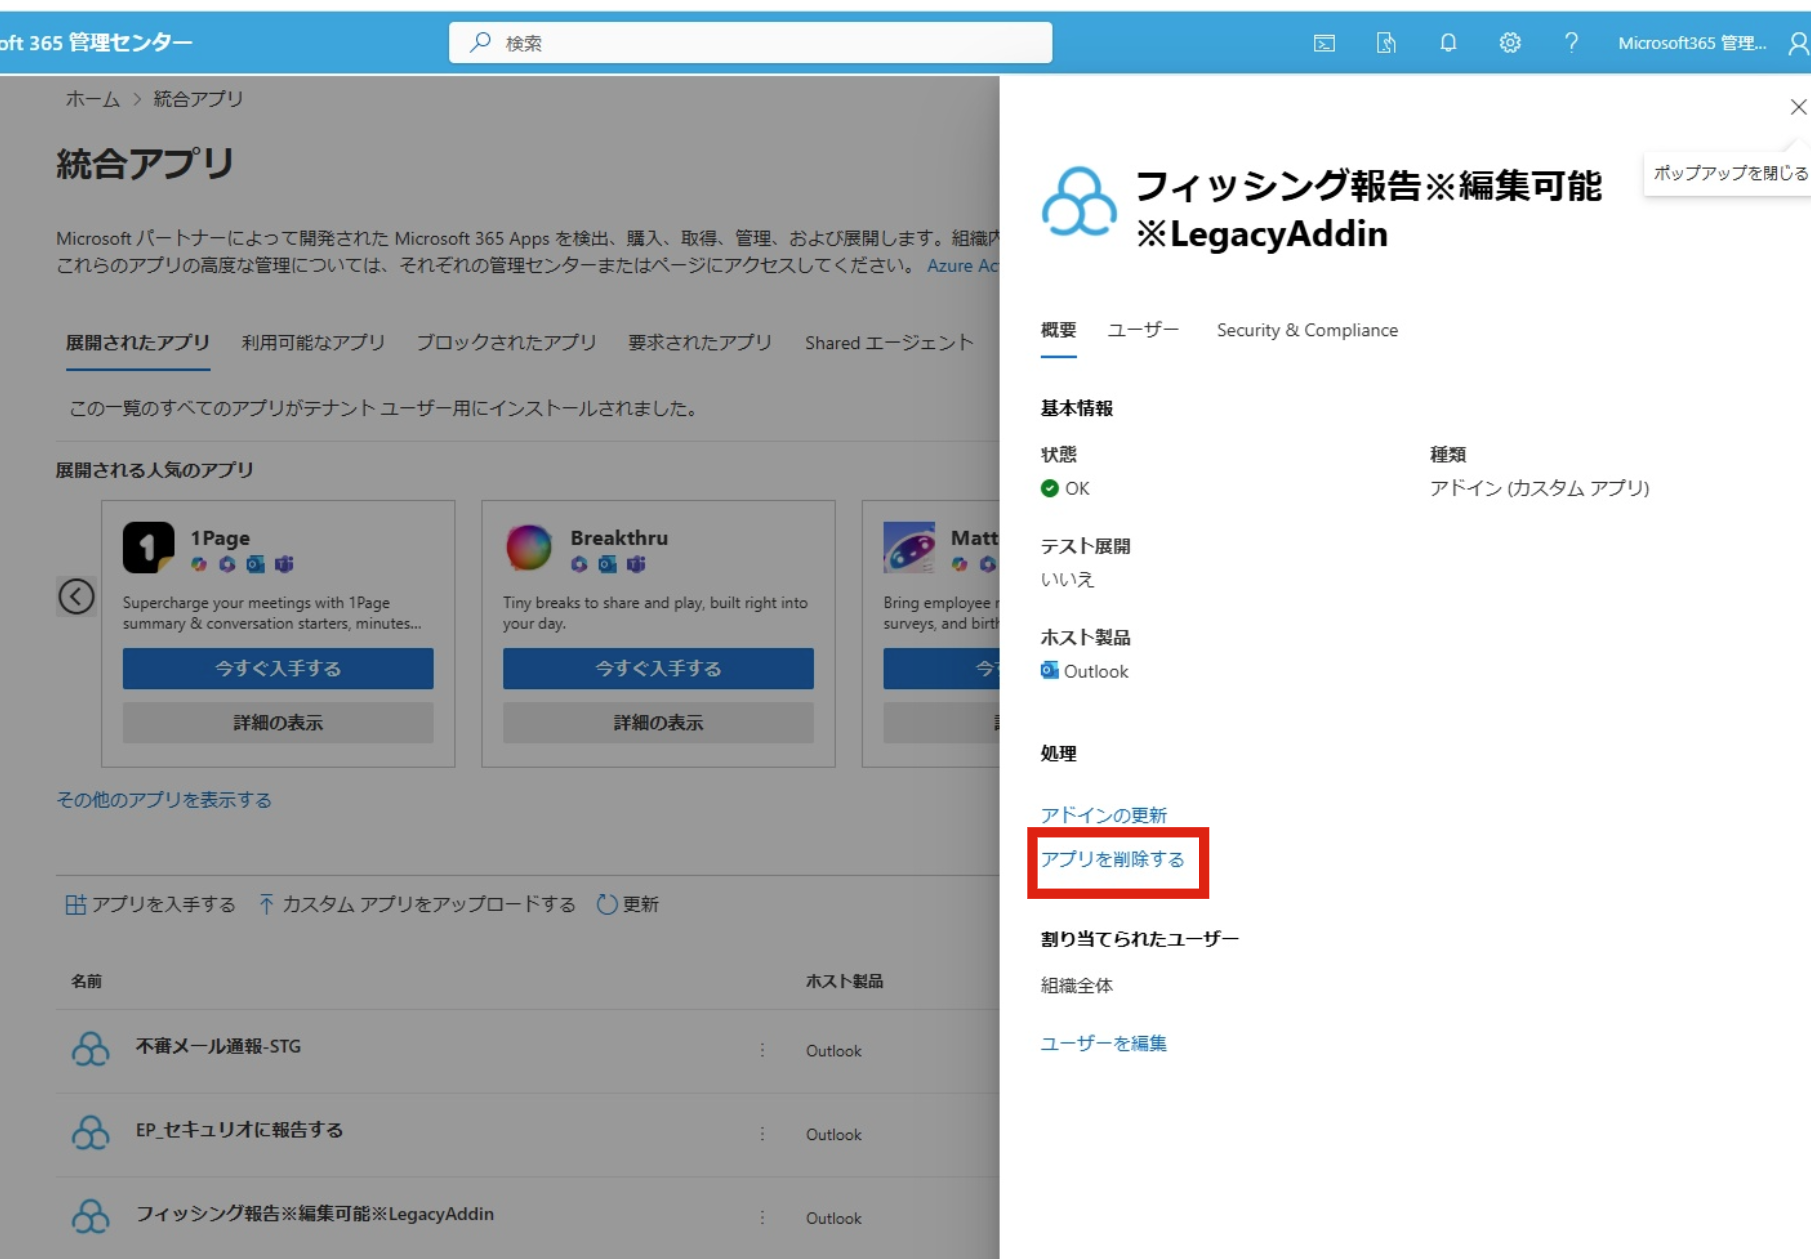Open notifications bell icon
Screen dimensions: 1811x1259
(x=1448, y=43)
